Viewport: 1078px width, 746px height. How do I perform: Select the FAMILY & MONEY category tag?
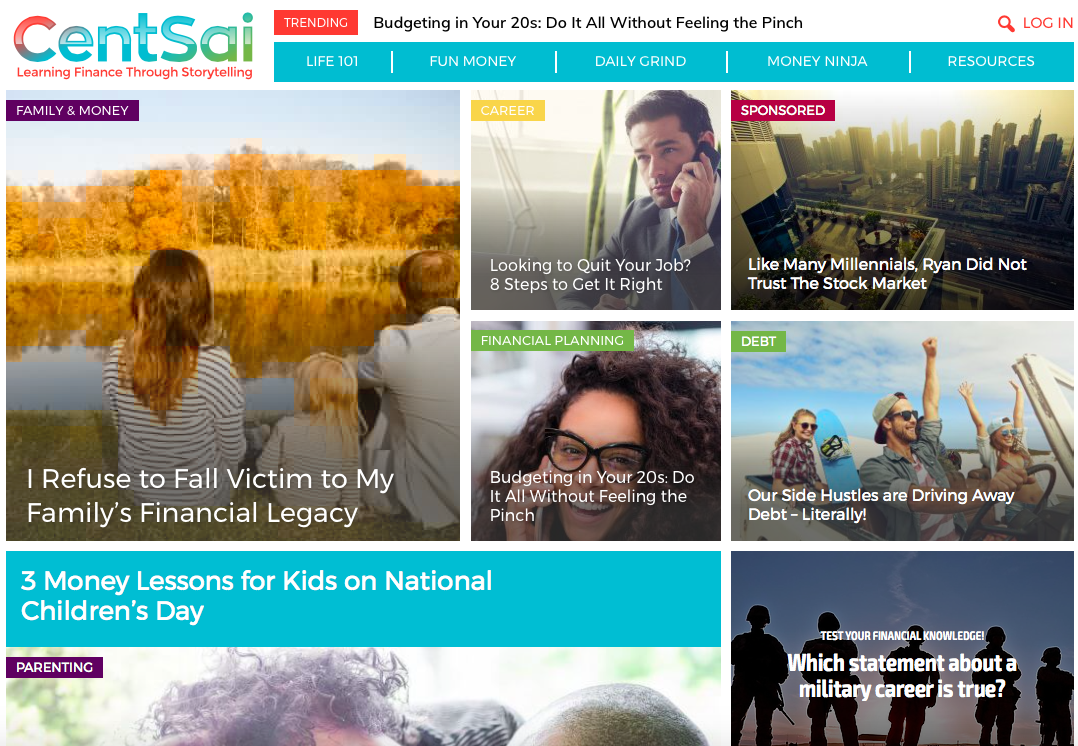coord(72,111)
